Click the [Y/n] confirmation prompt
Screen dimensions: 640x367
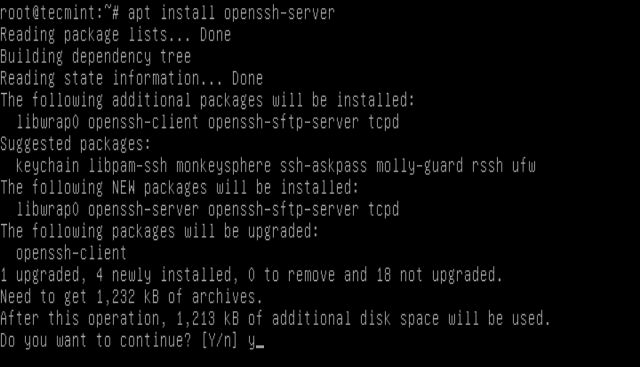(x=220, y=340)
